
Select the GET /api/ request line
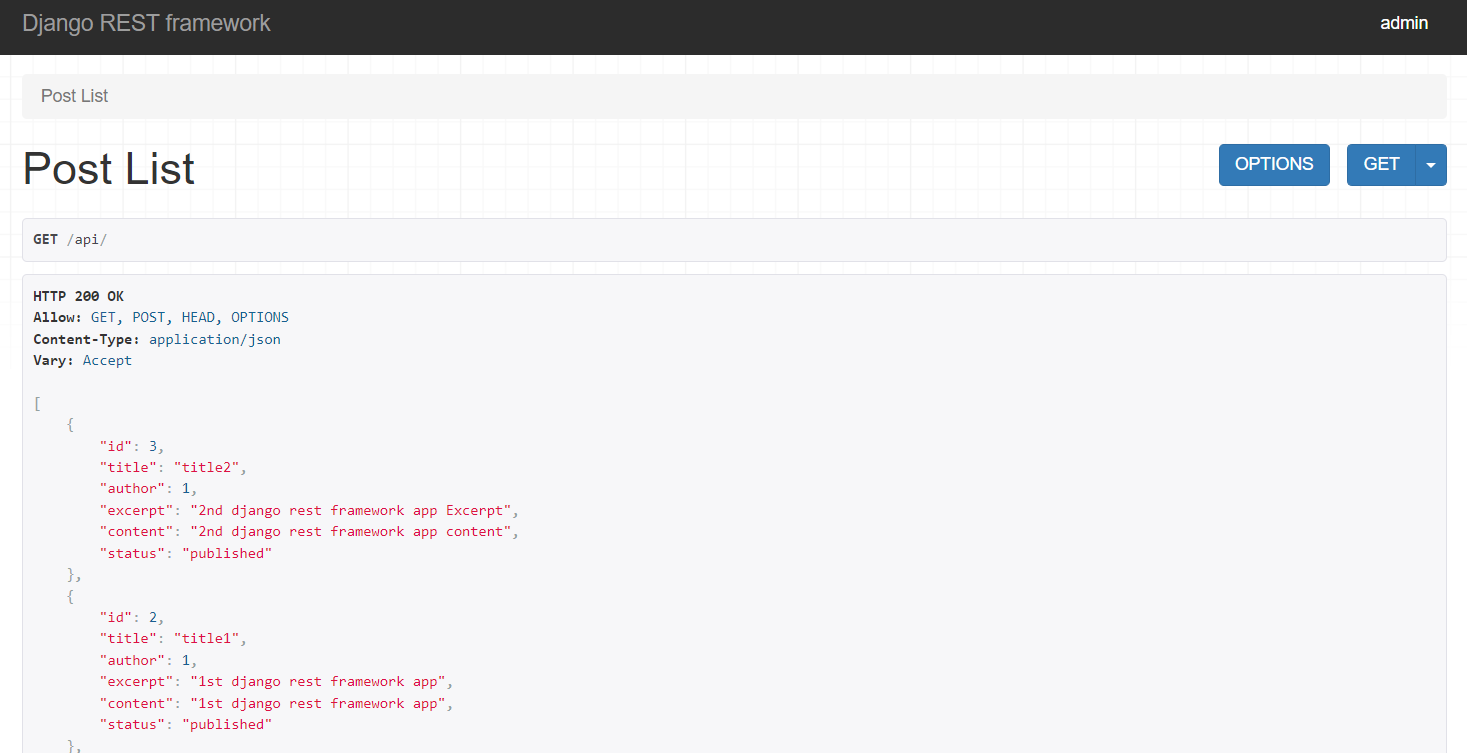[x=70, y=240]
